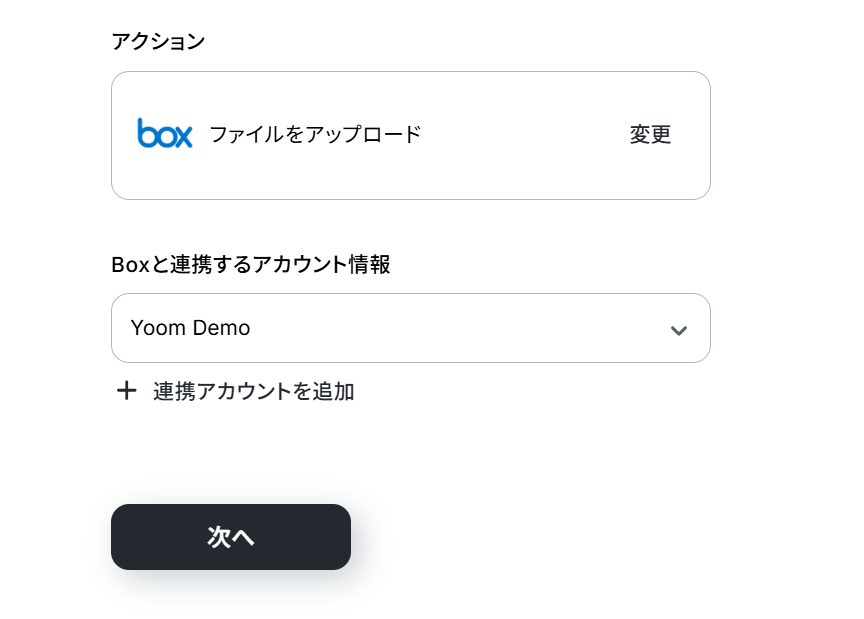Click 次へ to proceed
The image size is (864, 619).
pos(231,537)
